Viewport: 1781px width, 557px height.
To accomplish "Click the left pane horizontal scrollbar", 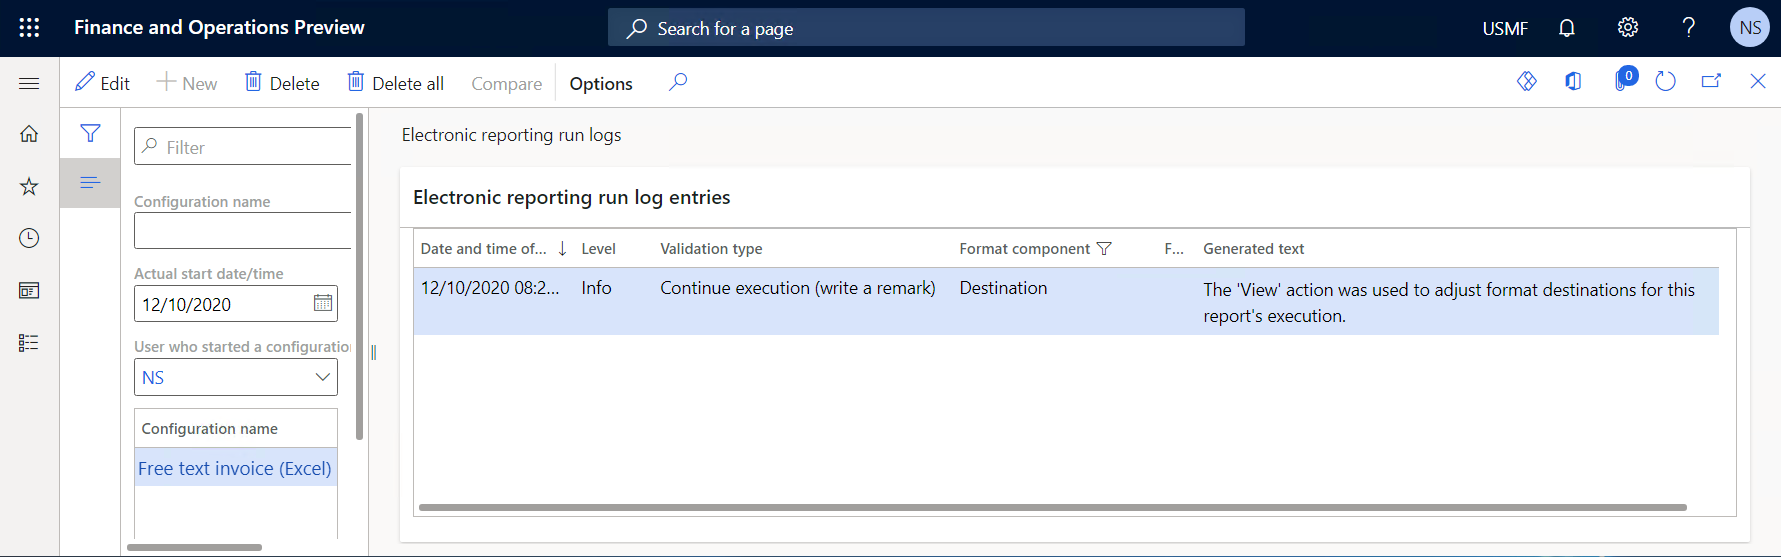I will tap(194, 547).
